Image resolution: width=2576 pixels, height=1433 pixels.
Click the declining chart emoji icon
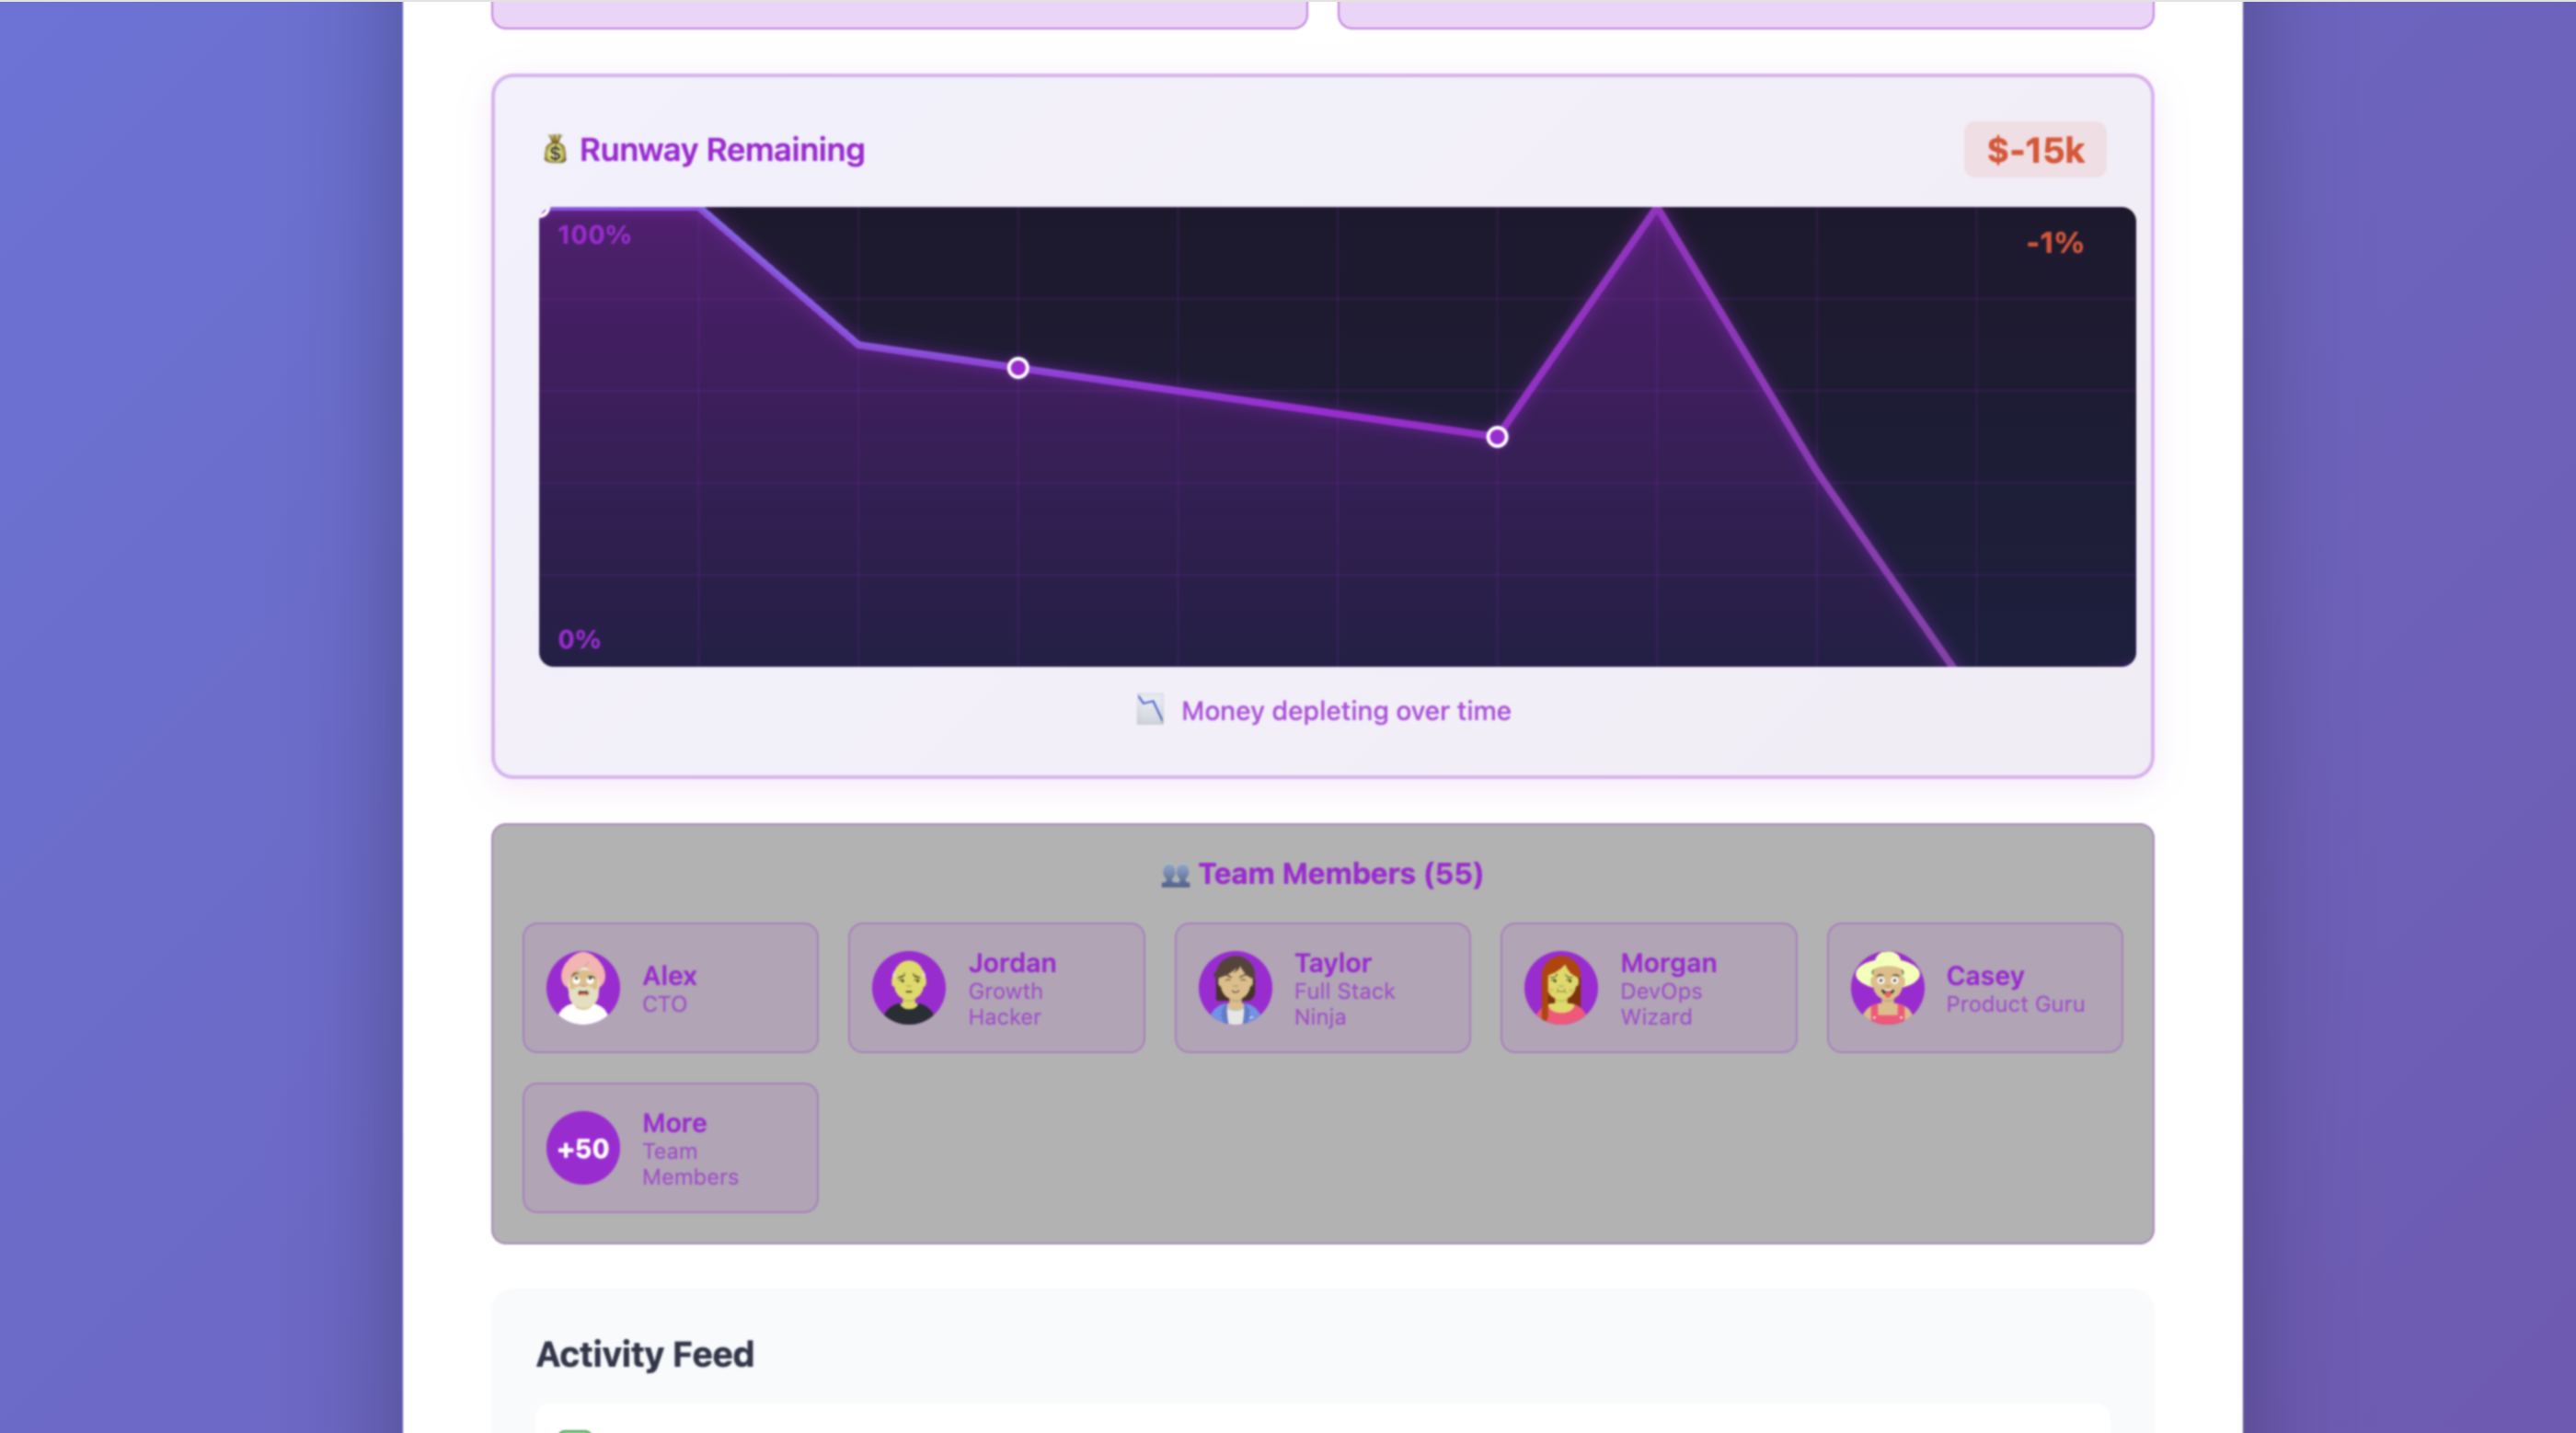pyautogui.click(x=1150, y=710)
